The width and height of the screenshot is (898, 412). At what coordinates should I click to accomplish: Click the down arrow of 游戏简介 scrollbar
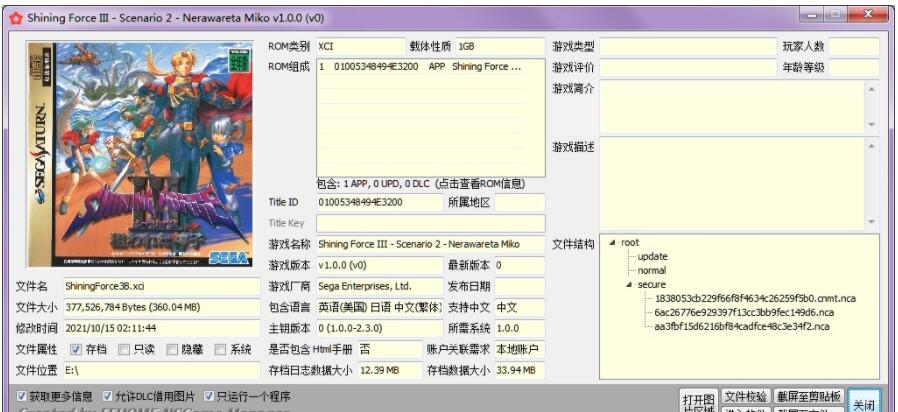[x=872, y=124]
